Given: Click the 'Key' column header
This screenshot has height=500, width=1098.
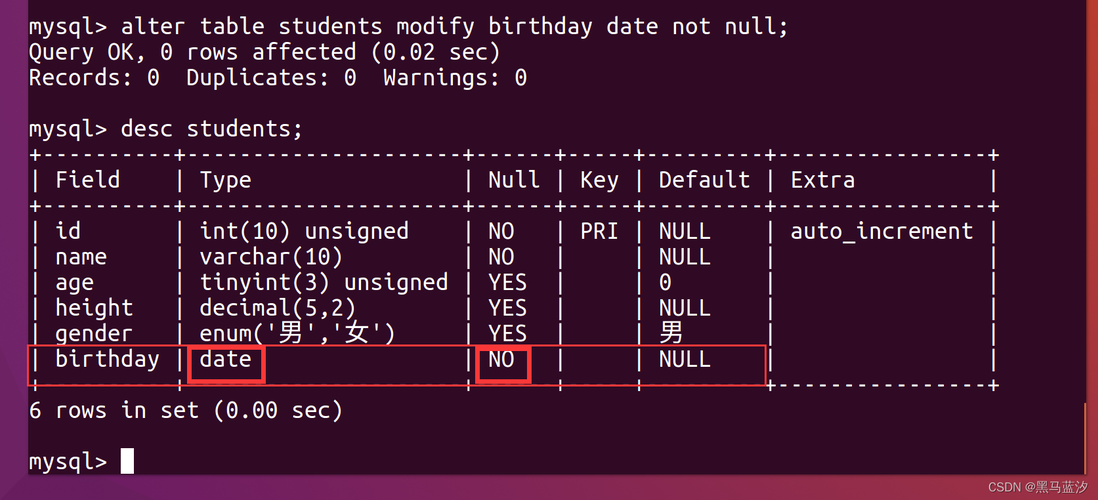Looking at the screenshot, I should 599,181.
